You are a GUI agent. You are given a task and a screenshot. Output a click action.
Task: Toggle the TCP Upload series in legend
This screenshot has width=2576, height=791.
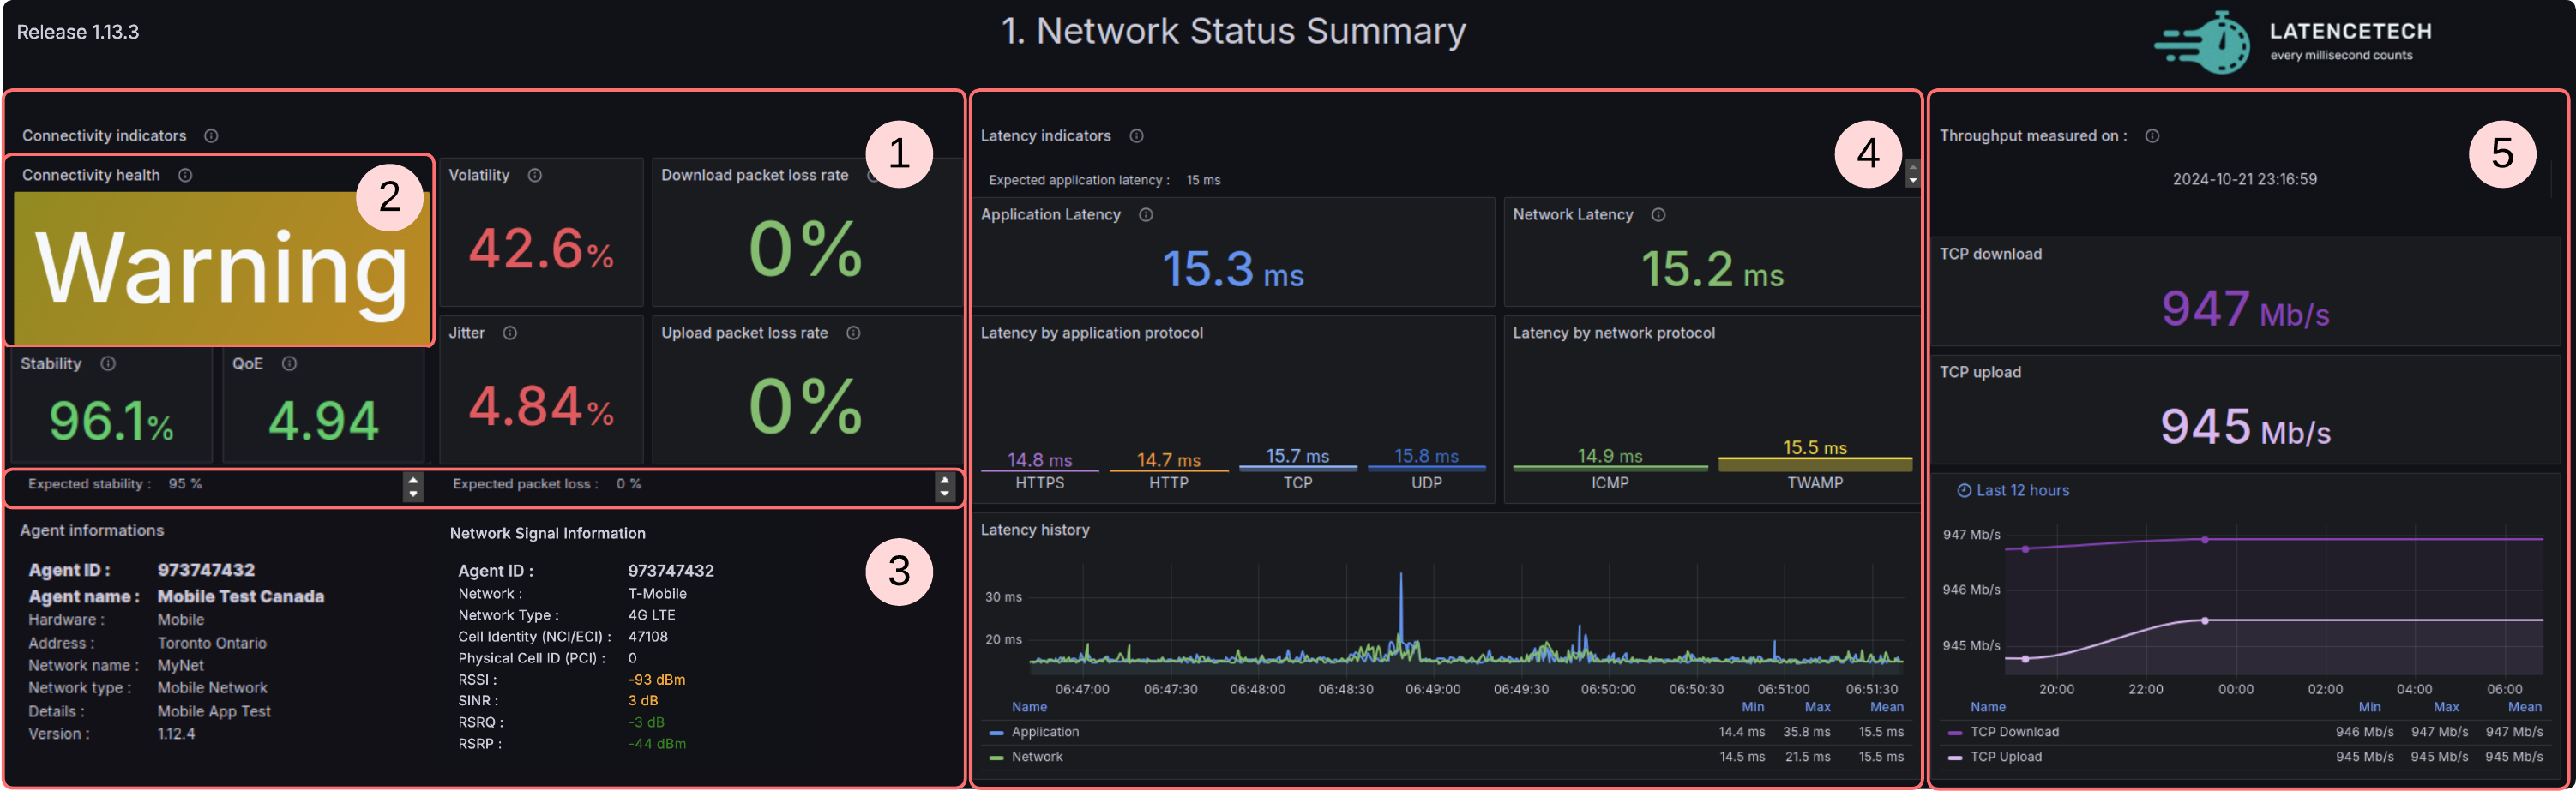2006,758
